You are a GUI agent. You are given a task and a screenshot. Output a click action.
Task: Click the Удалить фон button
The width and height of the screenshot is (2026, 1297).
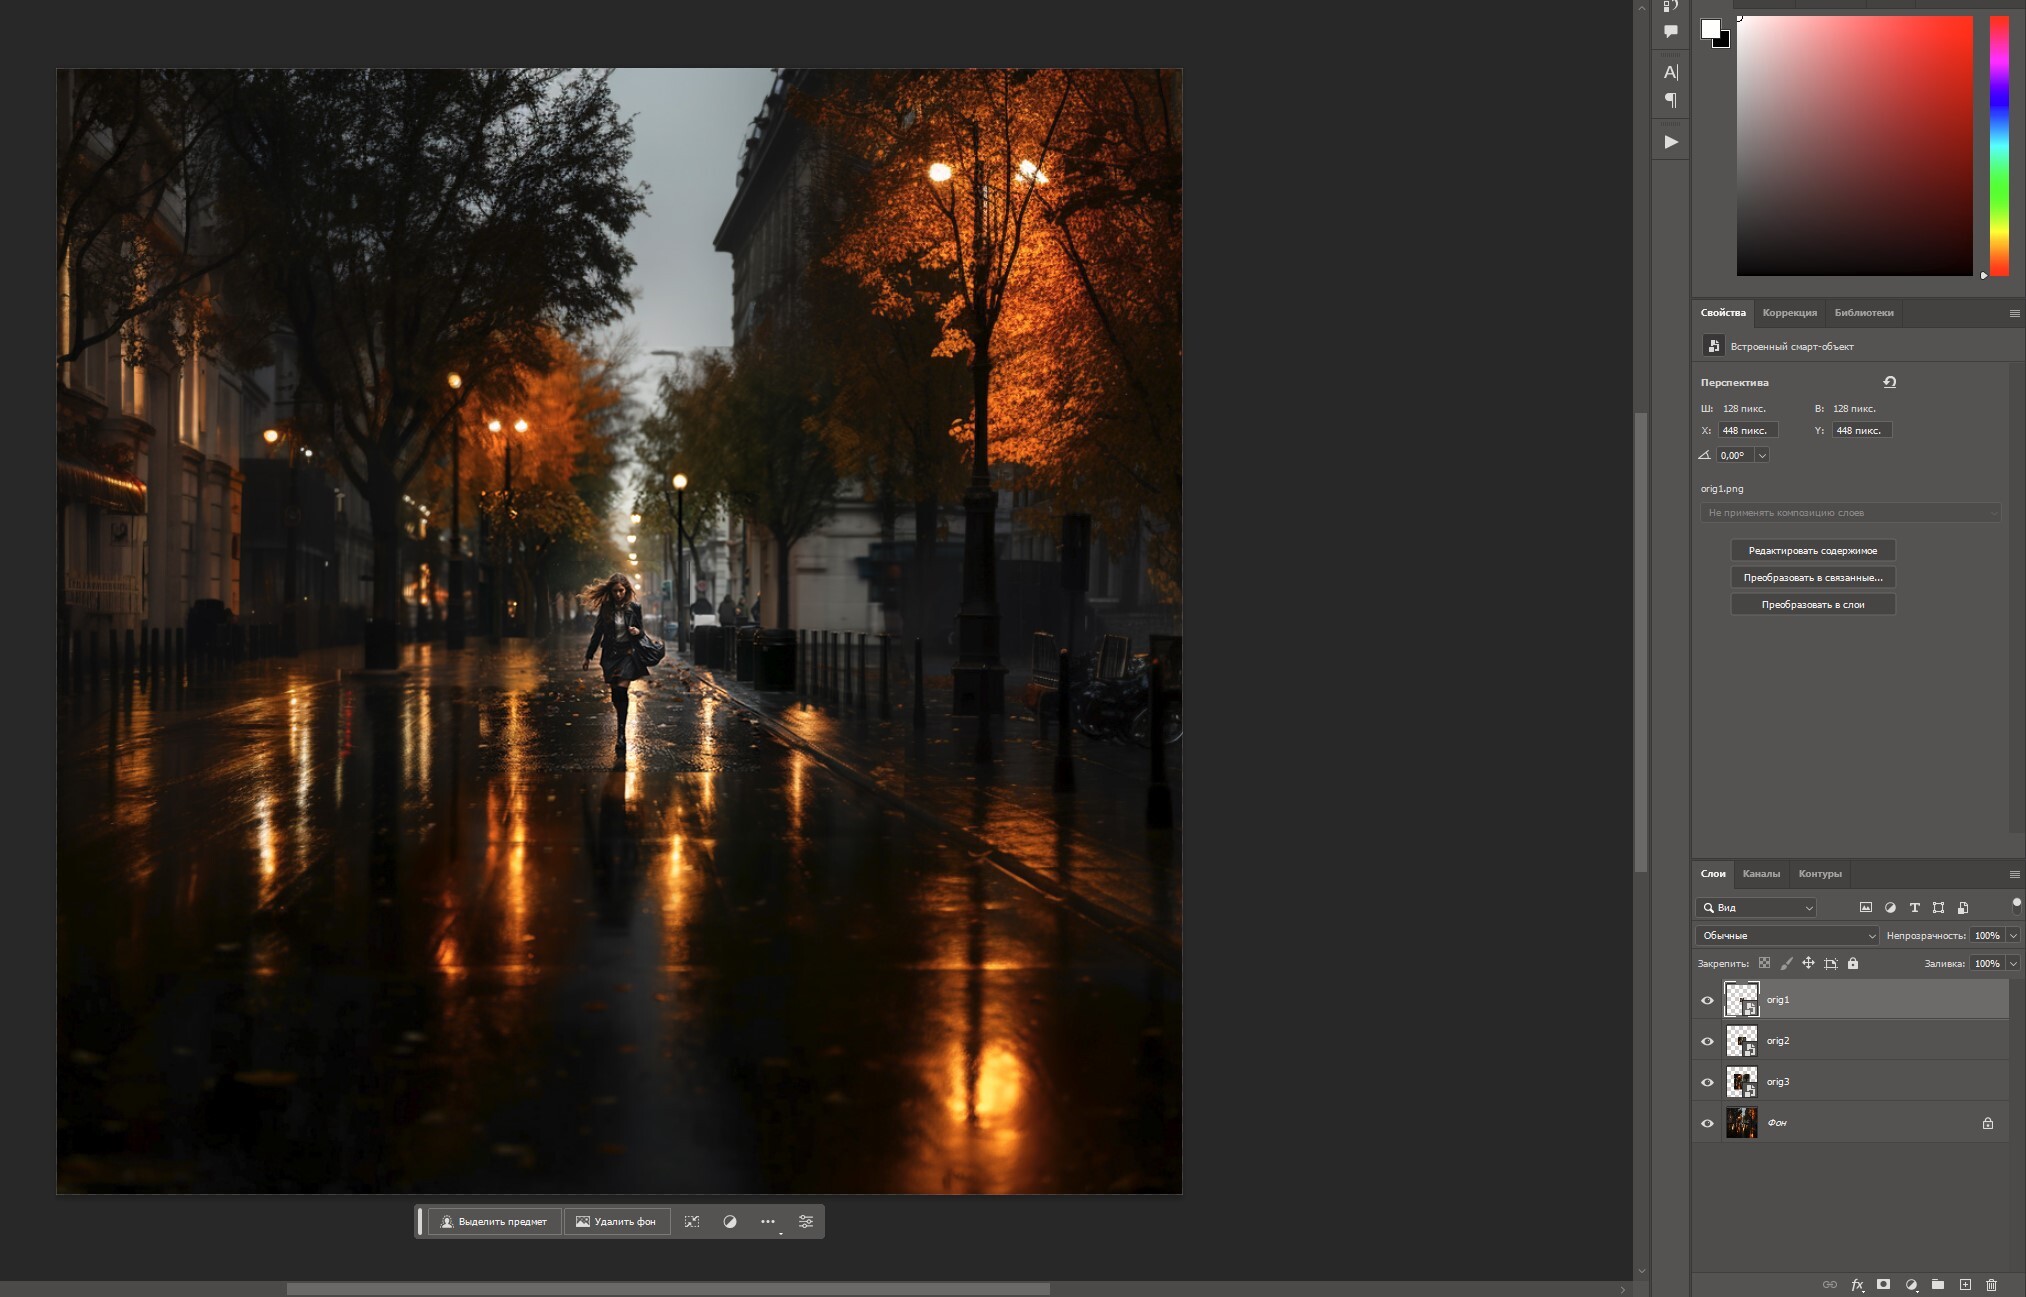click(615, 1222)
